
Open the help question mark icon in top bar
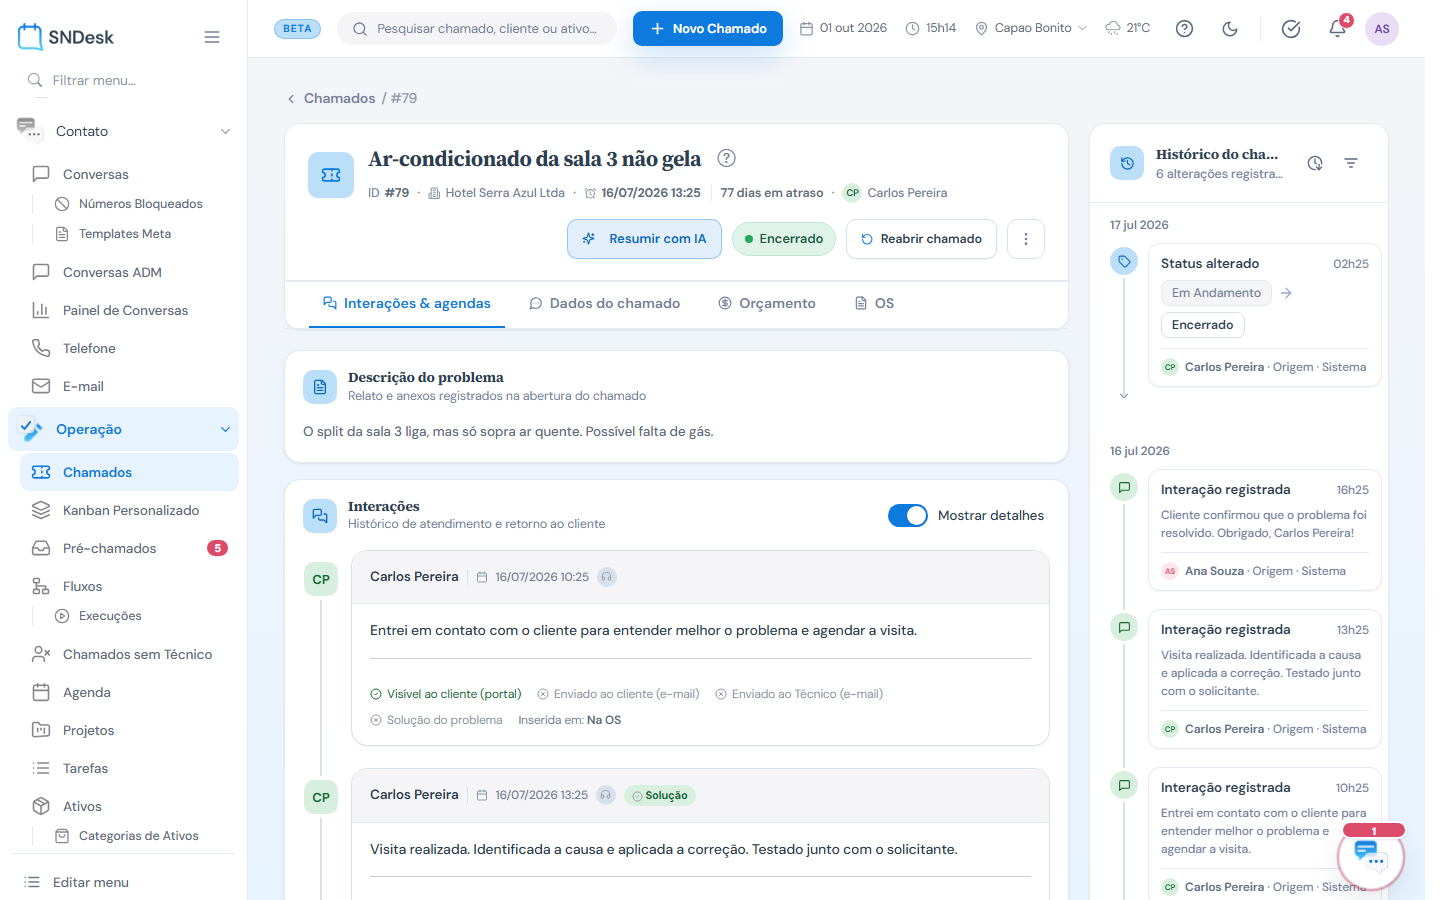click(1184, 29)
